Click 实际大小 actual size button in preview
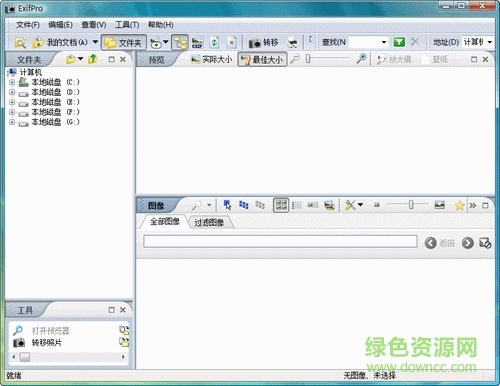The image size is (500, 386). coord(211,59)
